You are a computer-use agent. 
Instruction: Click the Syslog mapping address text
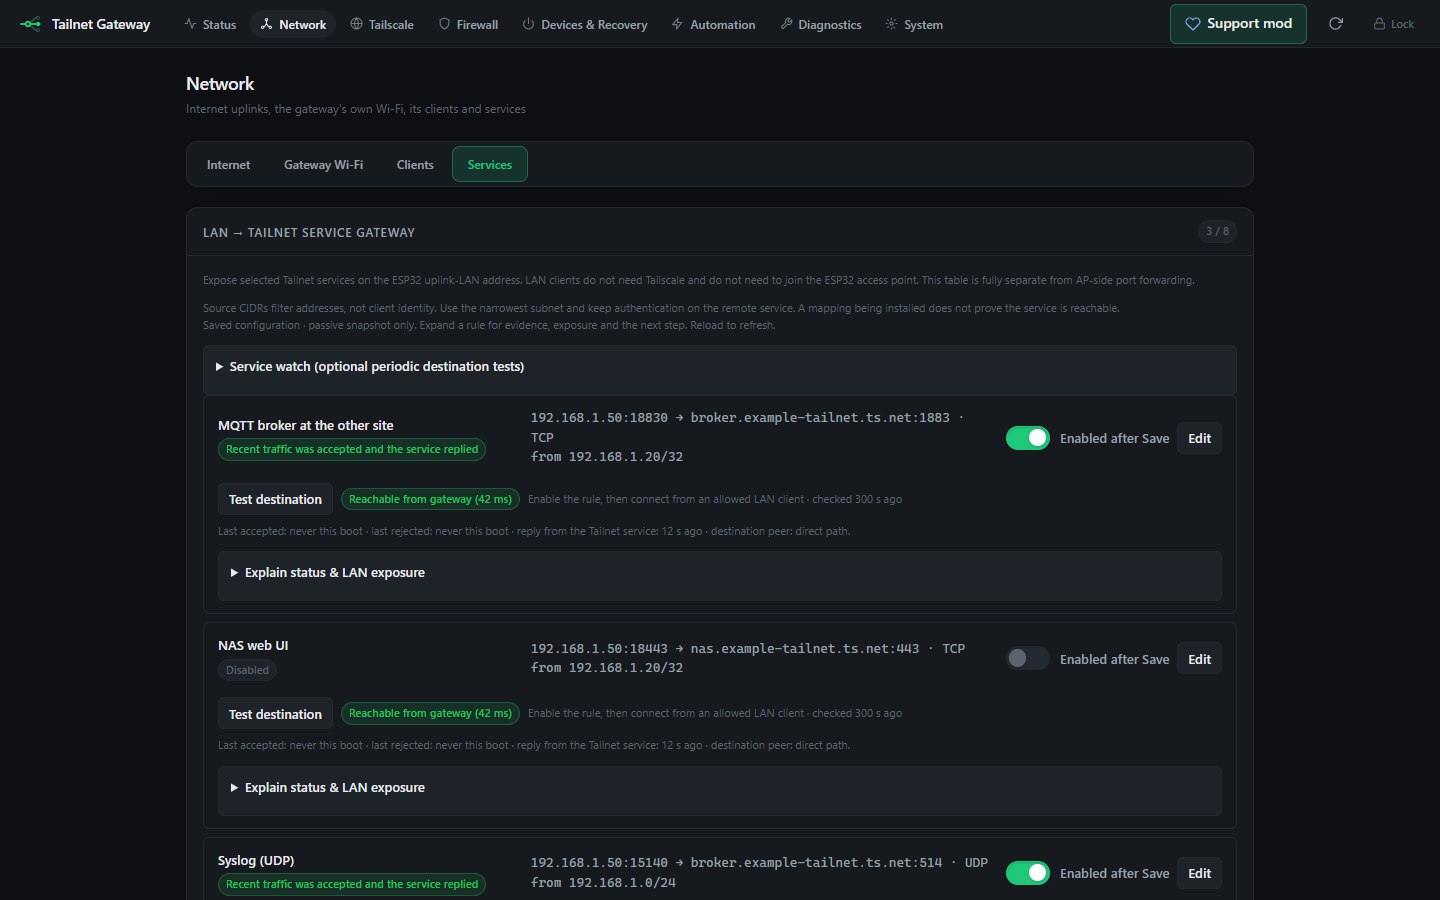(x=759, y=872)
